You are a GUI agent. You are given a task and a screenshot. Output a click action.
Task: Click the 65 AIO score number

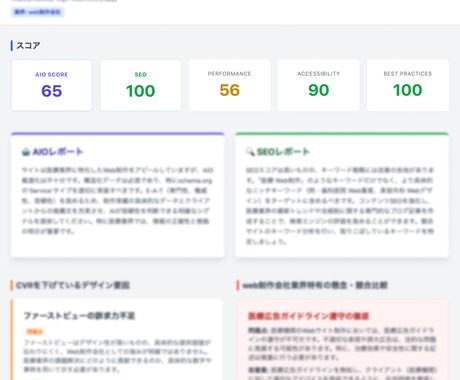(52, 91)
